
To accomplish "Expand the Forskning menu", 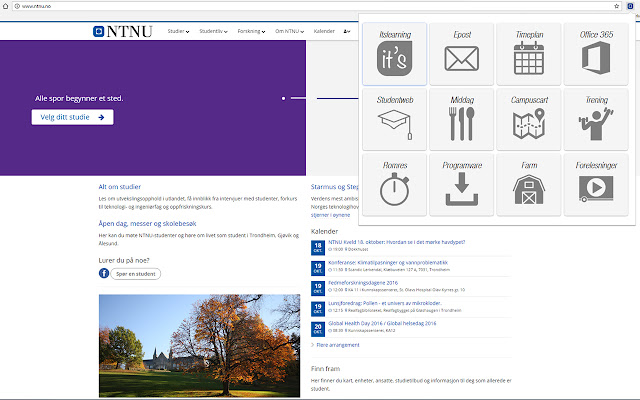I will 251,31.
